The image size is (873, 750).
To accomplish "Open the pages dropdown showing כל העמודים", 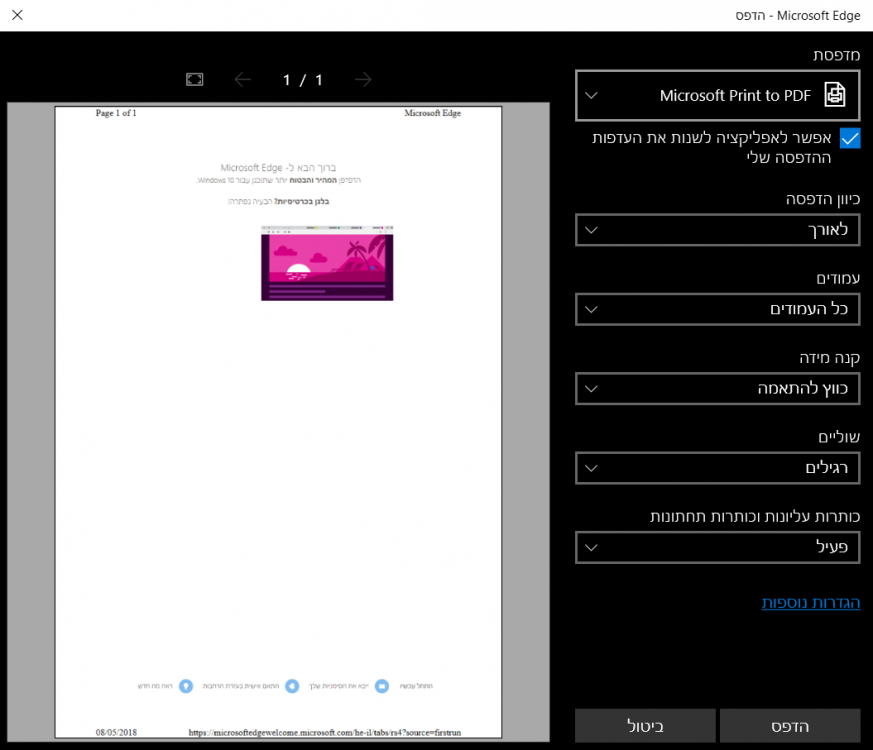I will click(718, 309).
